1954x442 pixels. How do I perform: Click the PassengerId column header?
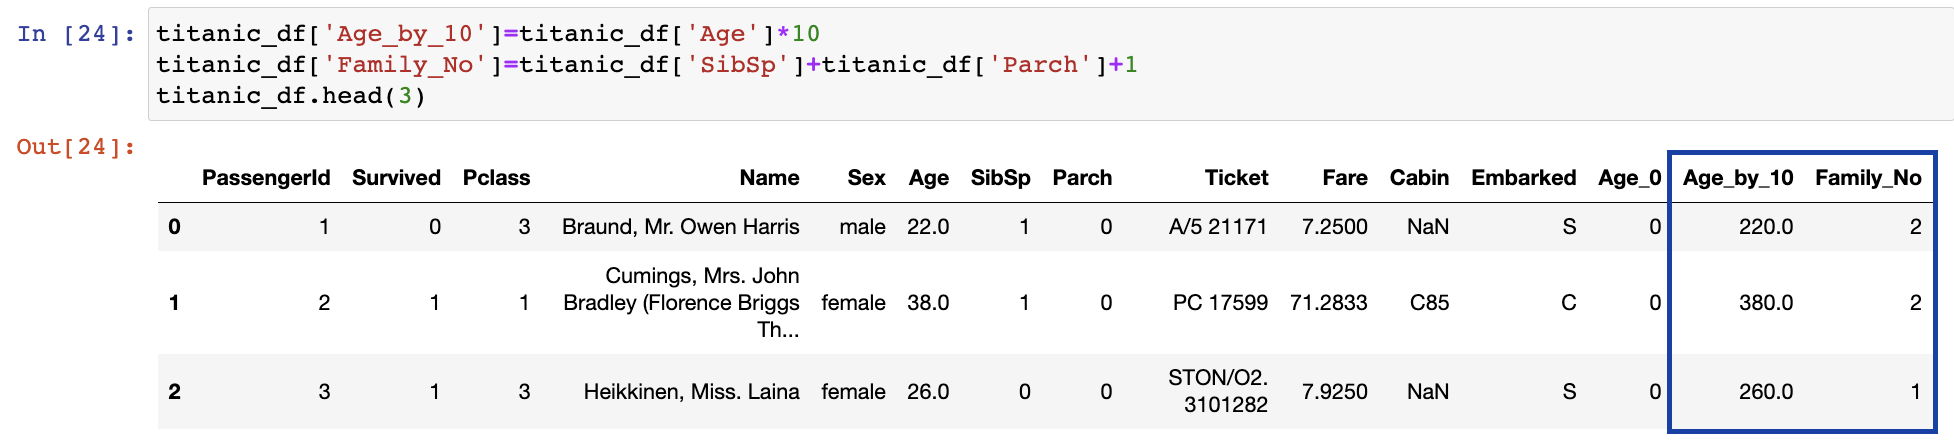coord(266,178)
